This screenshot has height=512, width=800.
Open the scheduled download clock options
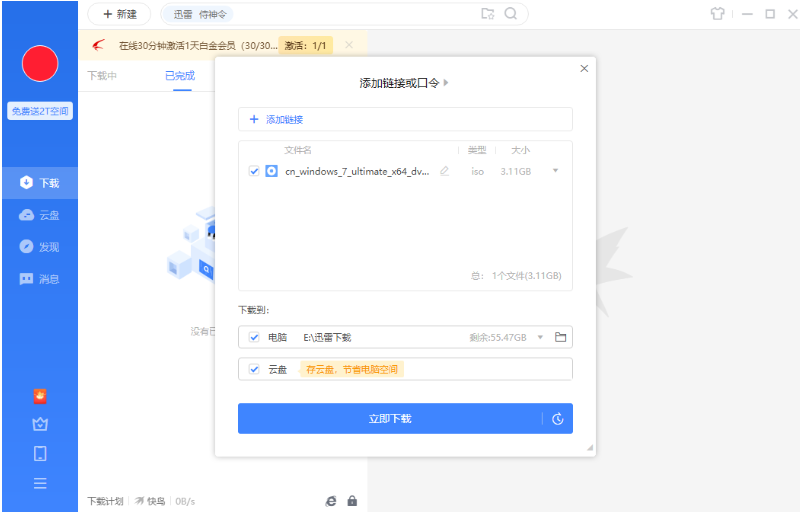tap(557, 418)
